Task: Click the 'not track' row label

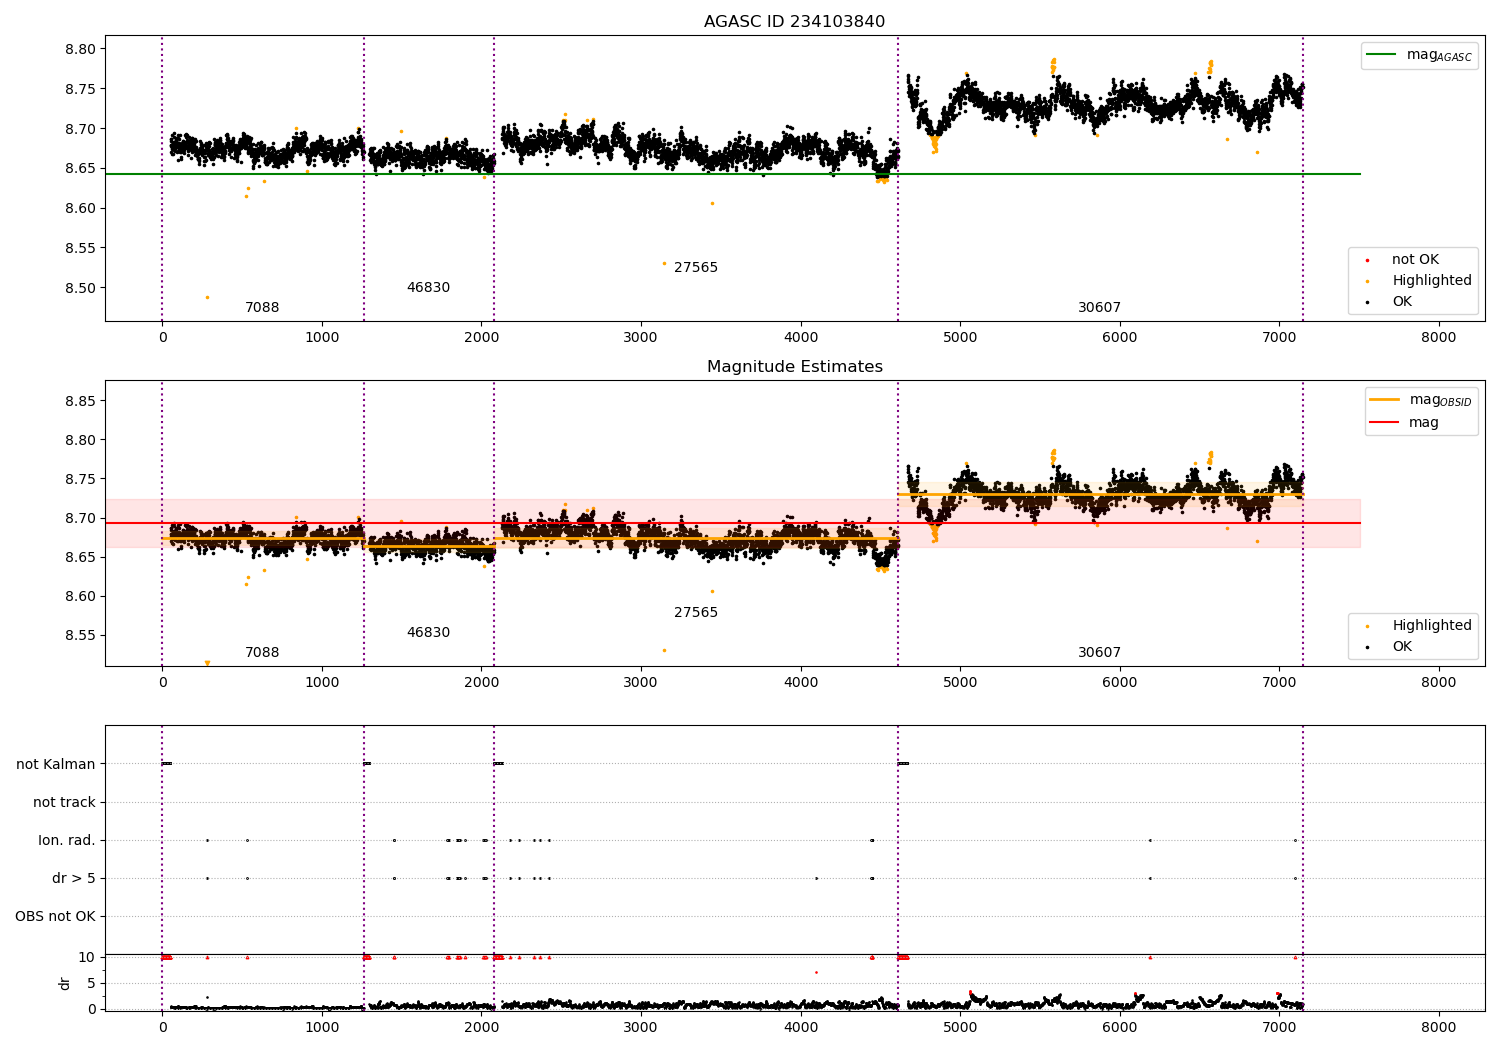Action: coord(64,802)
